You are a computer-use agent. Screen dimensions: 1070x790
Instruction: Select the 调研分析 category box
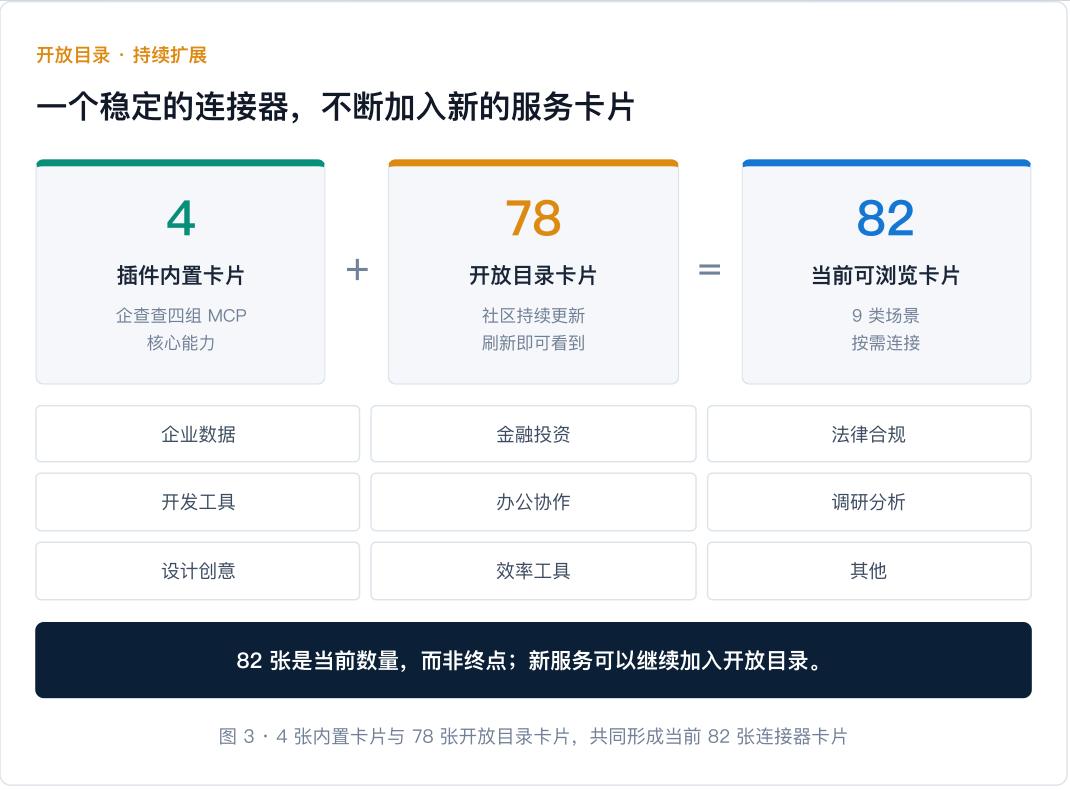point(869,502)
